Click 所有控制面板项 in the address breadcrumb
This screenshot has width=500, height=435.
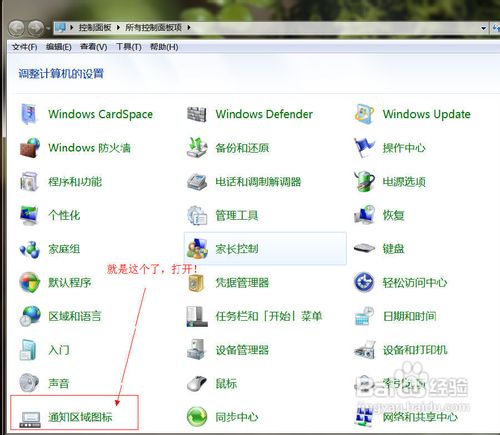pos(154,28)
